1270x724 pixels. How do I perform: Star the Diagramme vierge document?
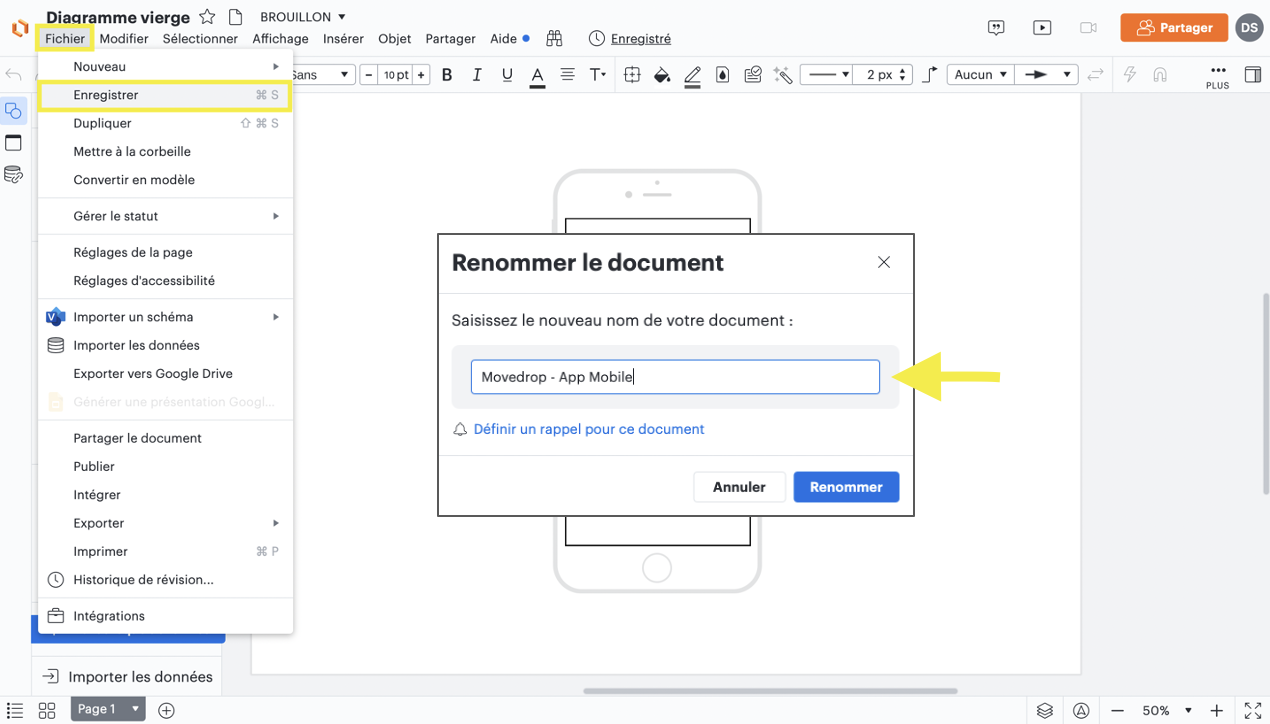(207, 17)
